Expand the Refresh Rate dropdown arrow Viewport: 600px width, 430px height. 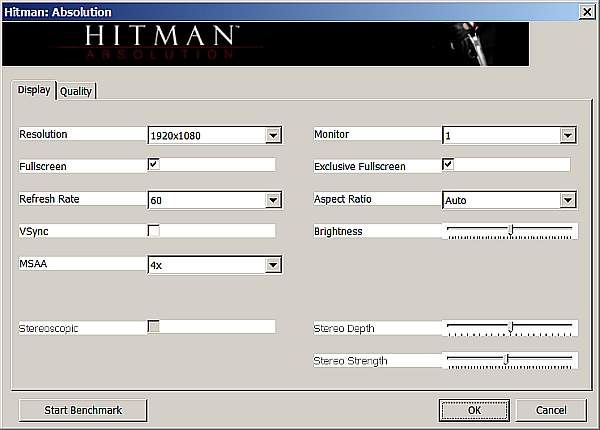pyautogui.click(x=273, y=200)
